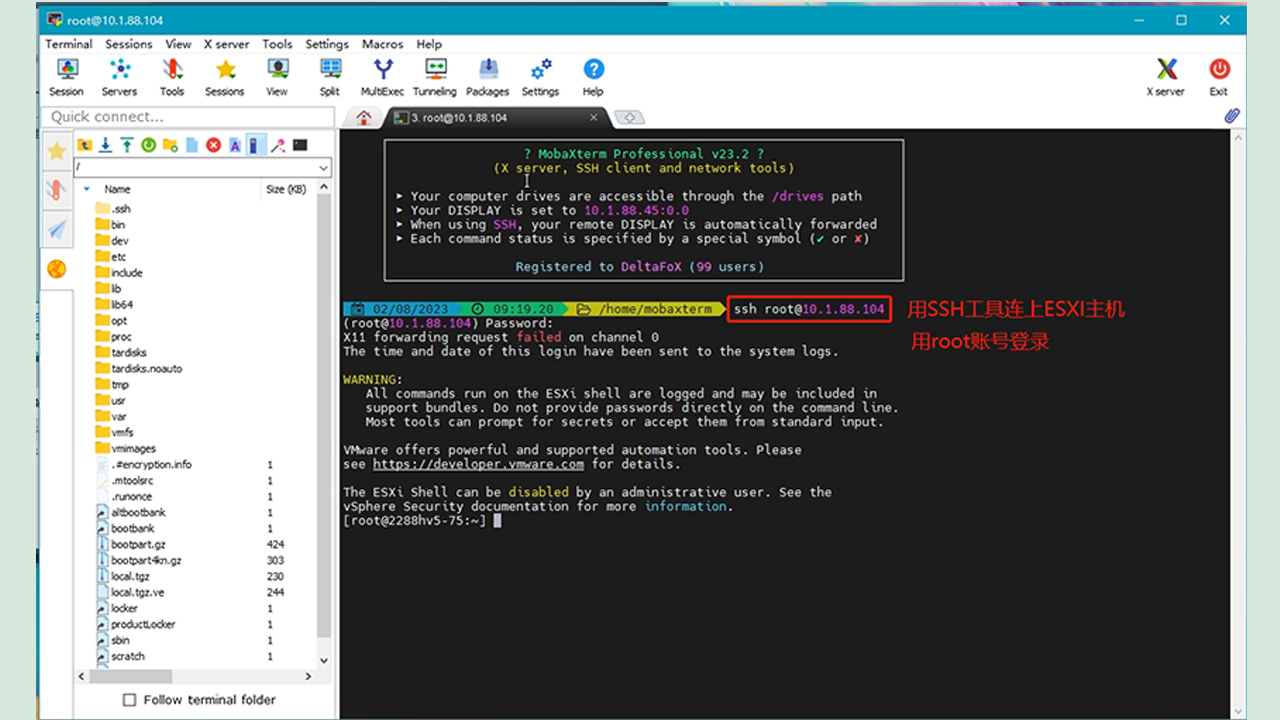Open the Servers tool

(x=119, y=77)
